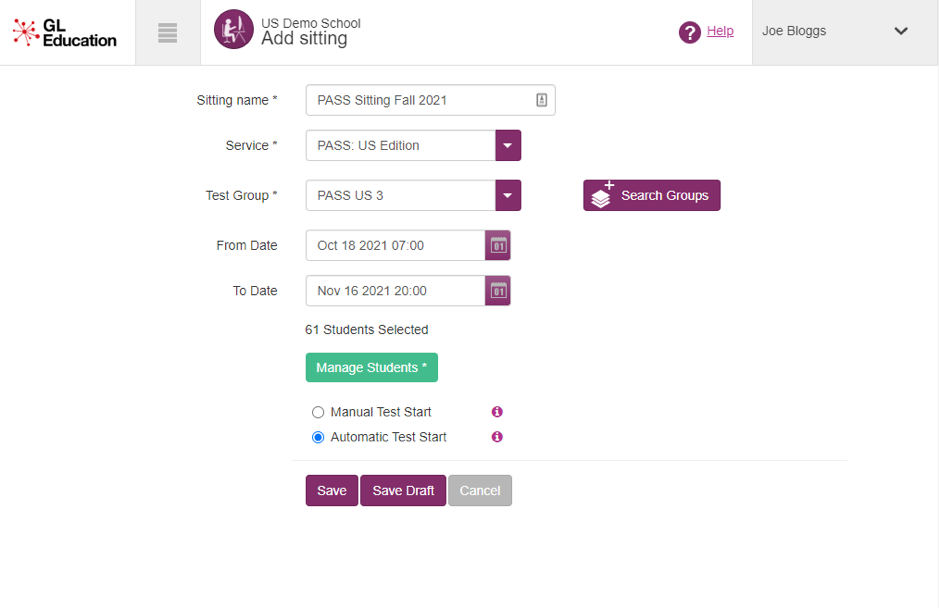Open the Help link
939x608 pixels.
(720, 31)
